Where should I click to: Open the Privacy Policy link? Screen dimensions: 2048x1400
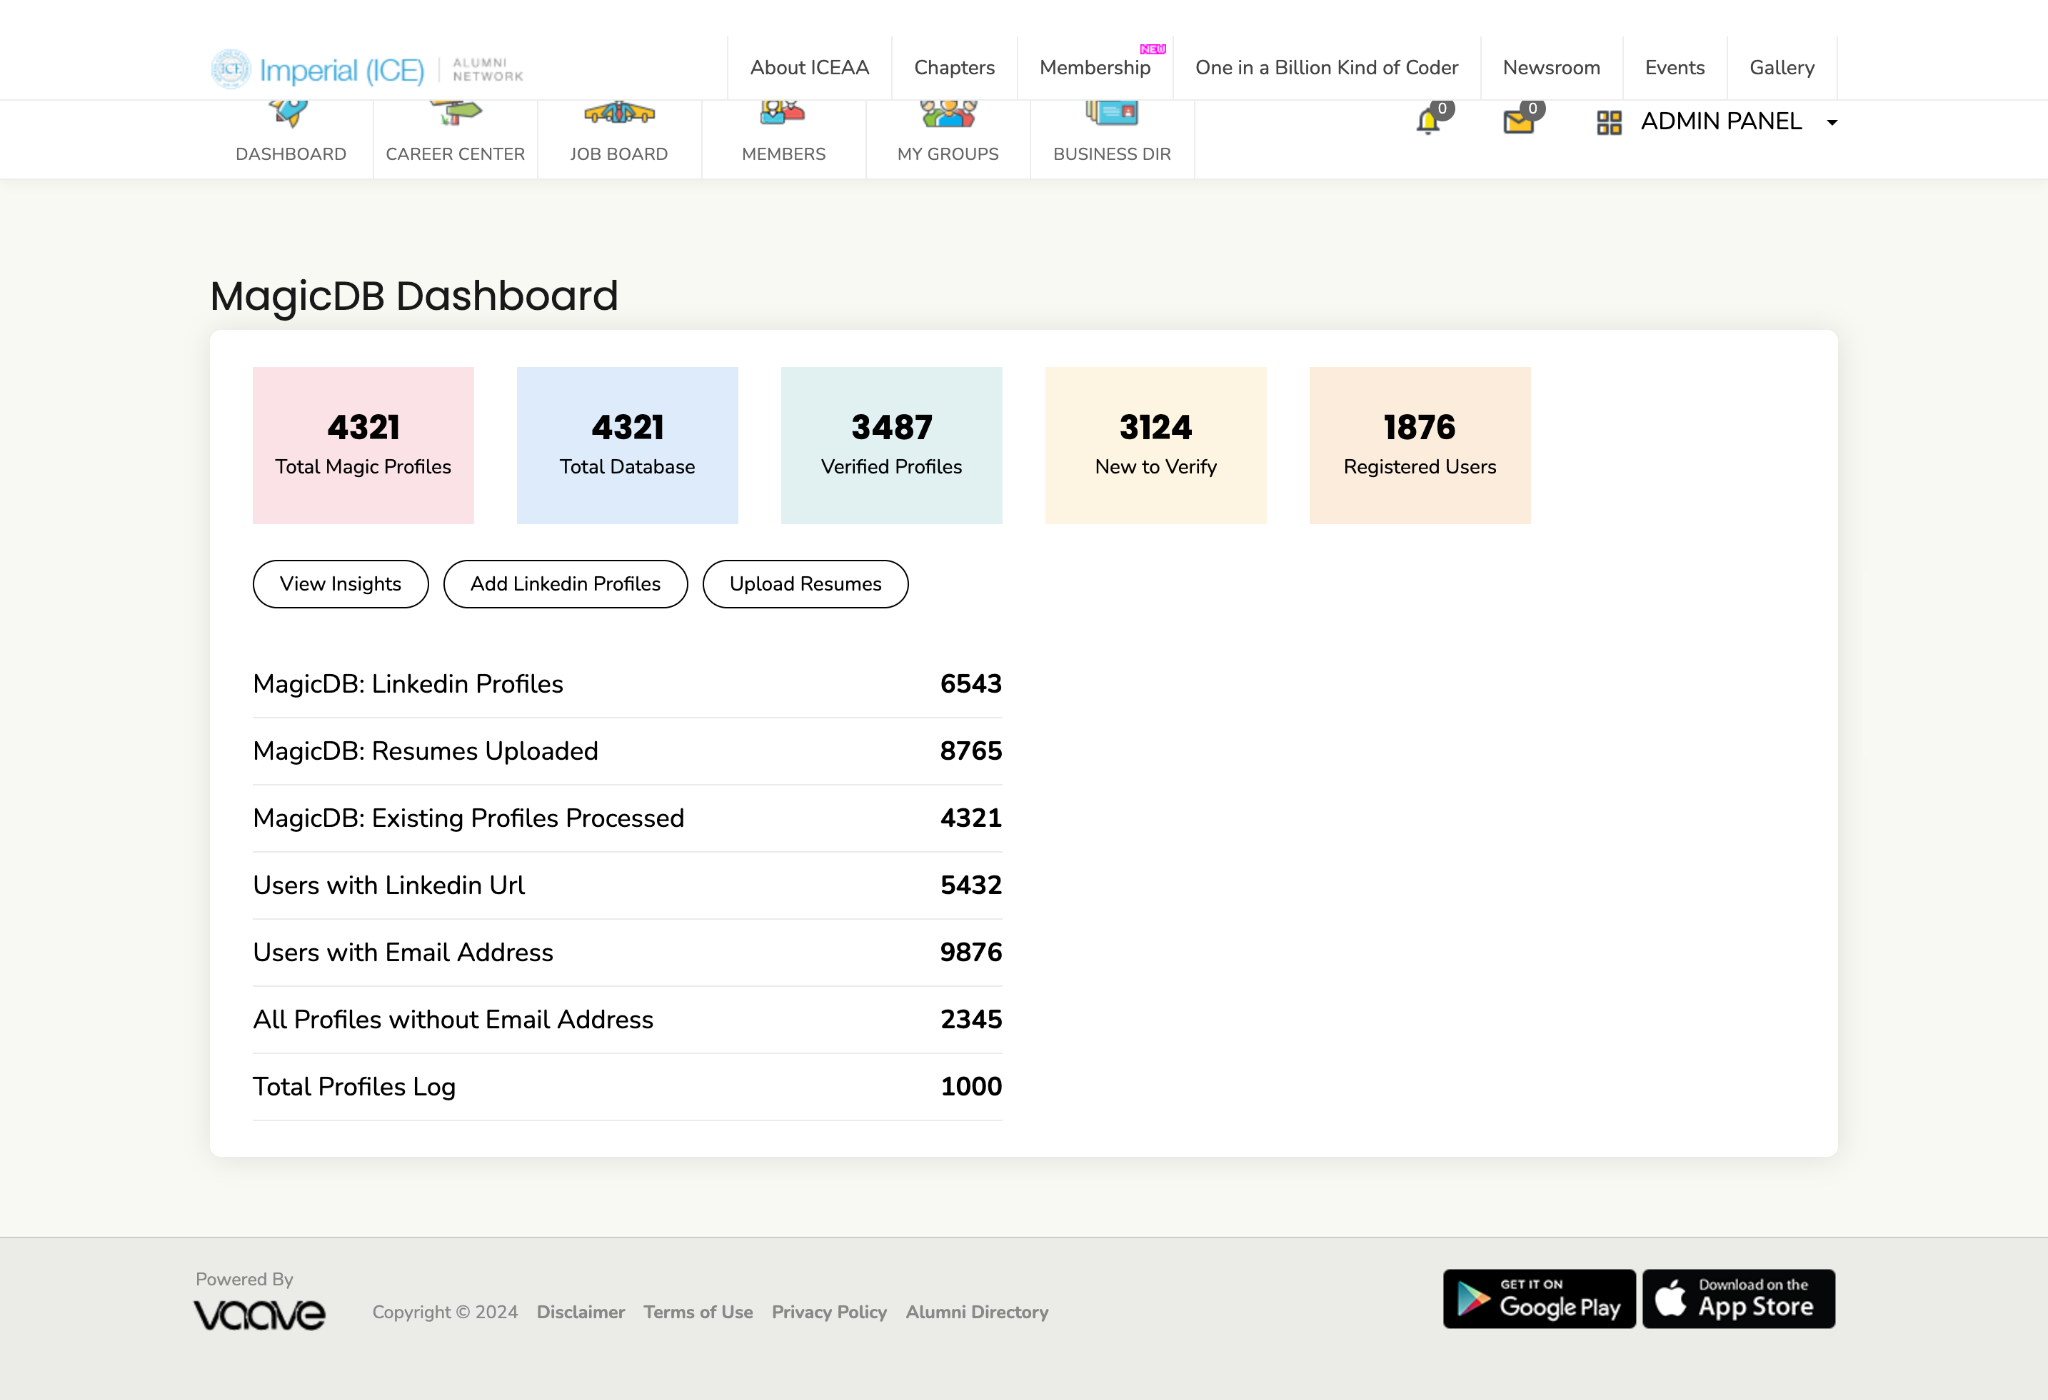point(829,1311)
